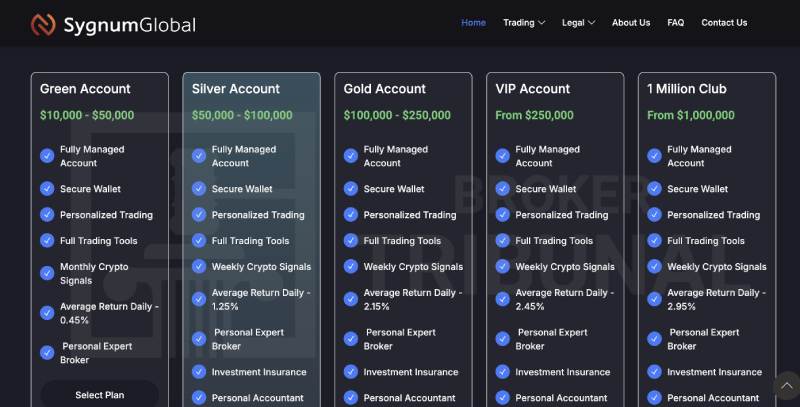Click the From $250,000 price text

(x=534, y=115)
